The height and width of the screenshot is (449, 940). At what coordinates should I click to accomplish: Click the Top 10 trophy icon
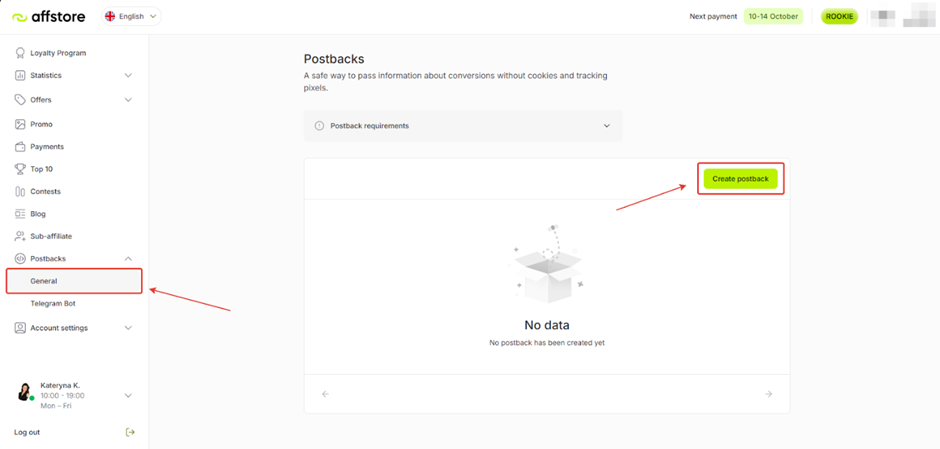(x=20, y=169)
